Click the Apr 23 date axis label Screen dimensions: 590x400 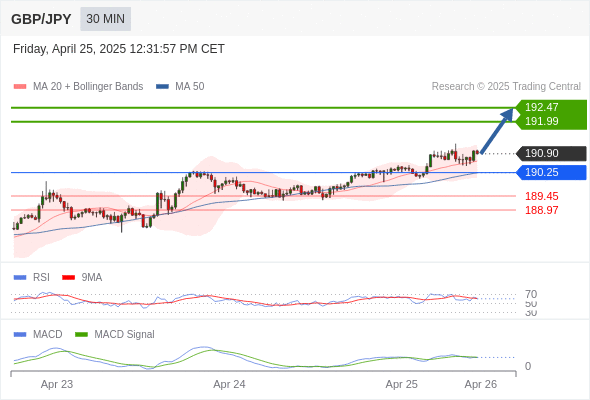[57, 384]
